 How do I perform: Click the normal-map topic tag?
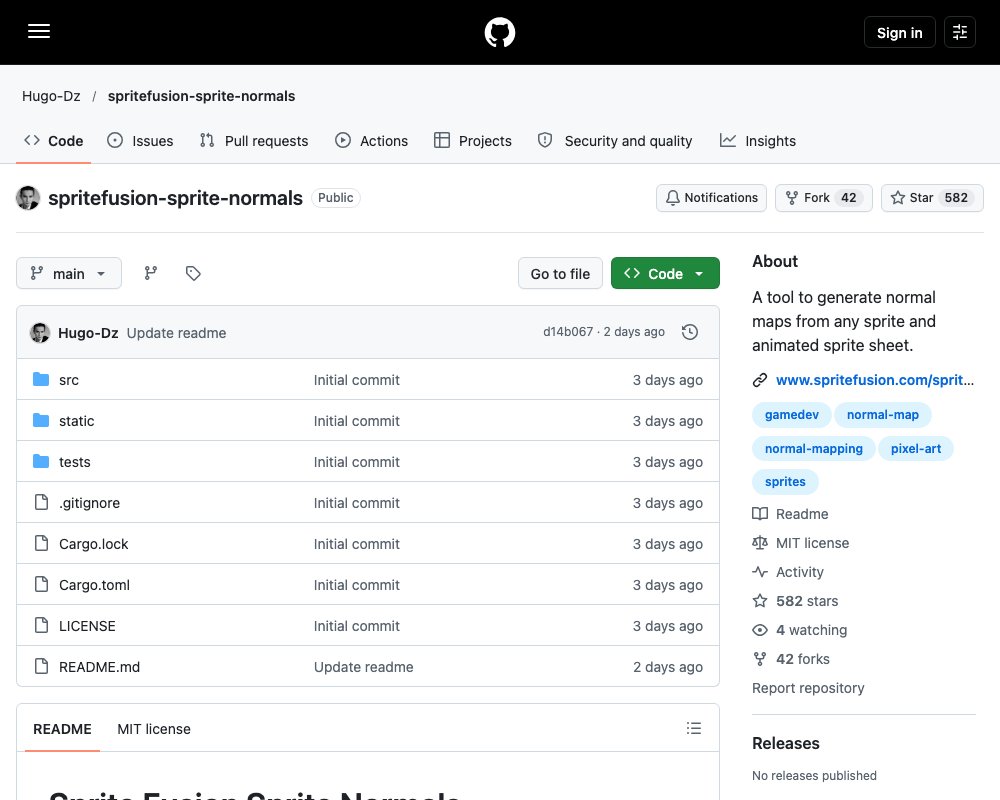pyautogui.click(x=883, y=415)
